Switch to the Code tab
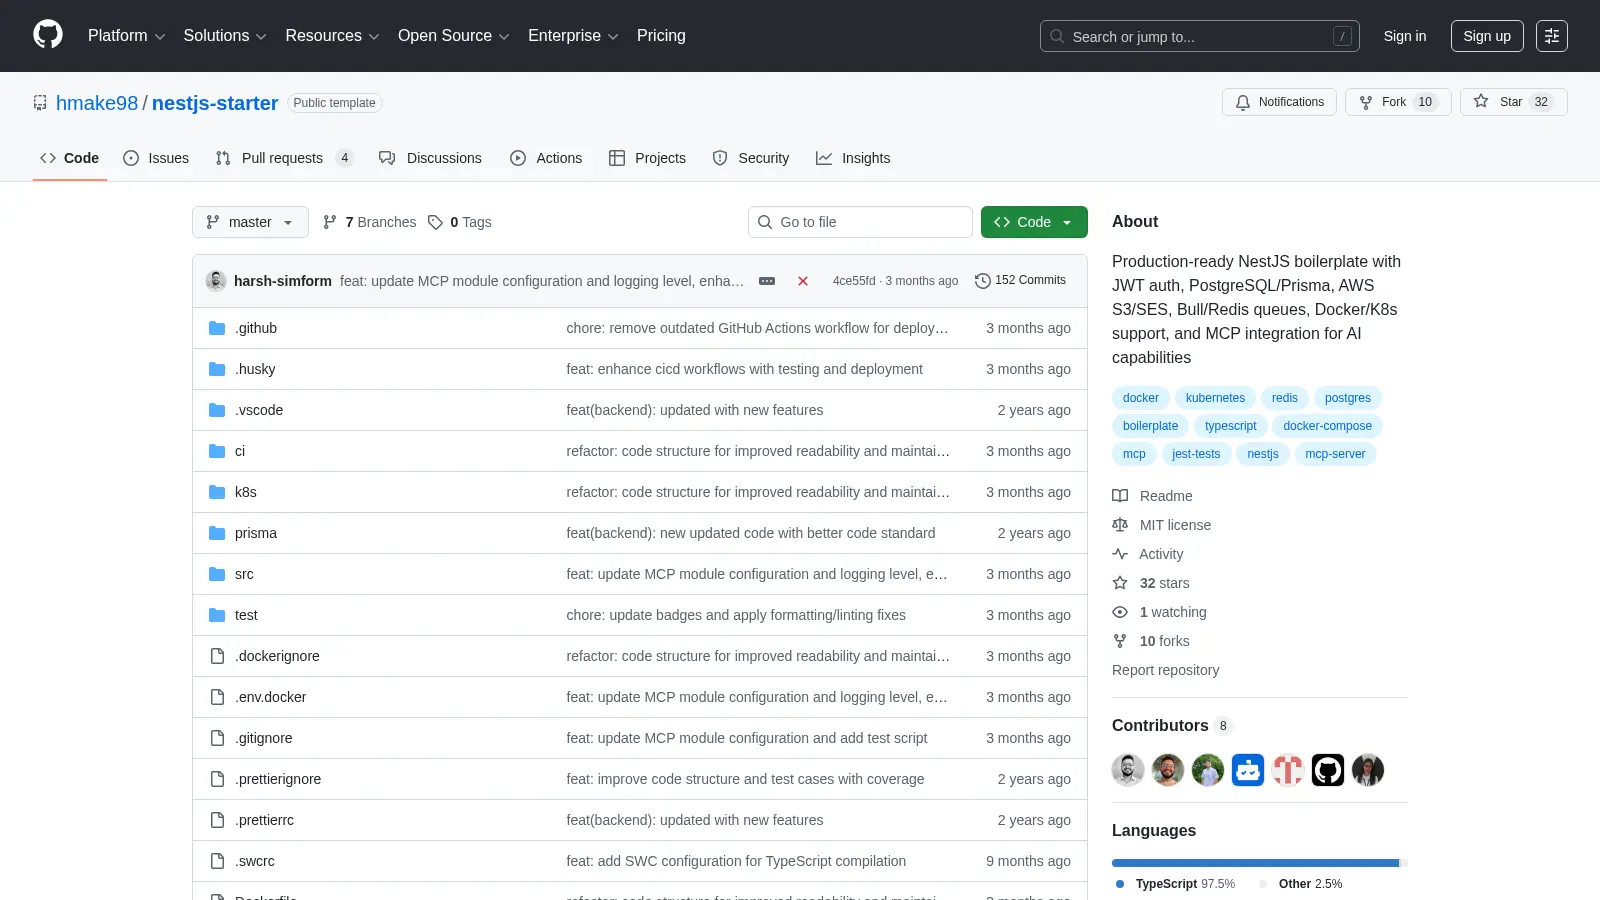The width and height of the screenshot is (1600, 900). pos(70,158)
